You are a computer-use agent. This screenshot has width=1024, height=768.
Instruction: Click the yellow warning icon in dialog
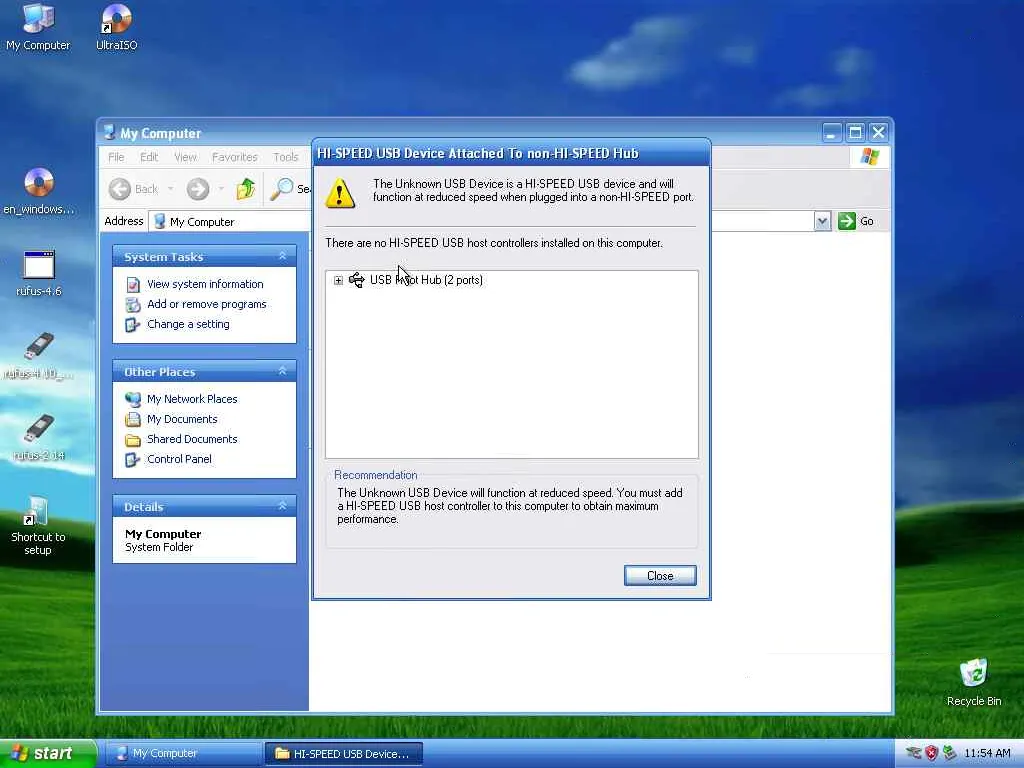pyautogui.click(x=340, y=193)
